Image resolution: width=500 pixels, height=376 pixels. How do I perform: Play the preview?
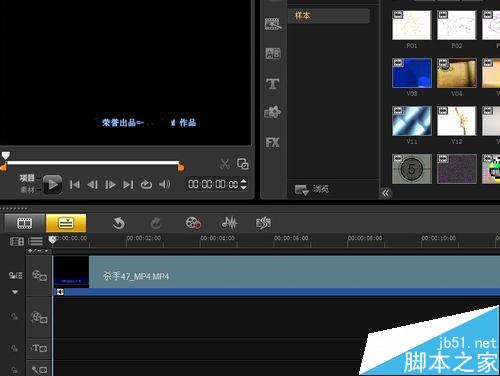[x=52, y=184]
